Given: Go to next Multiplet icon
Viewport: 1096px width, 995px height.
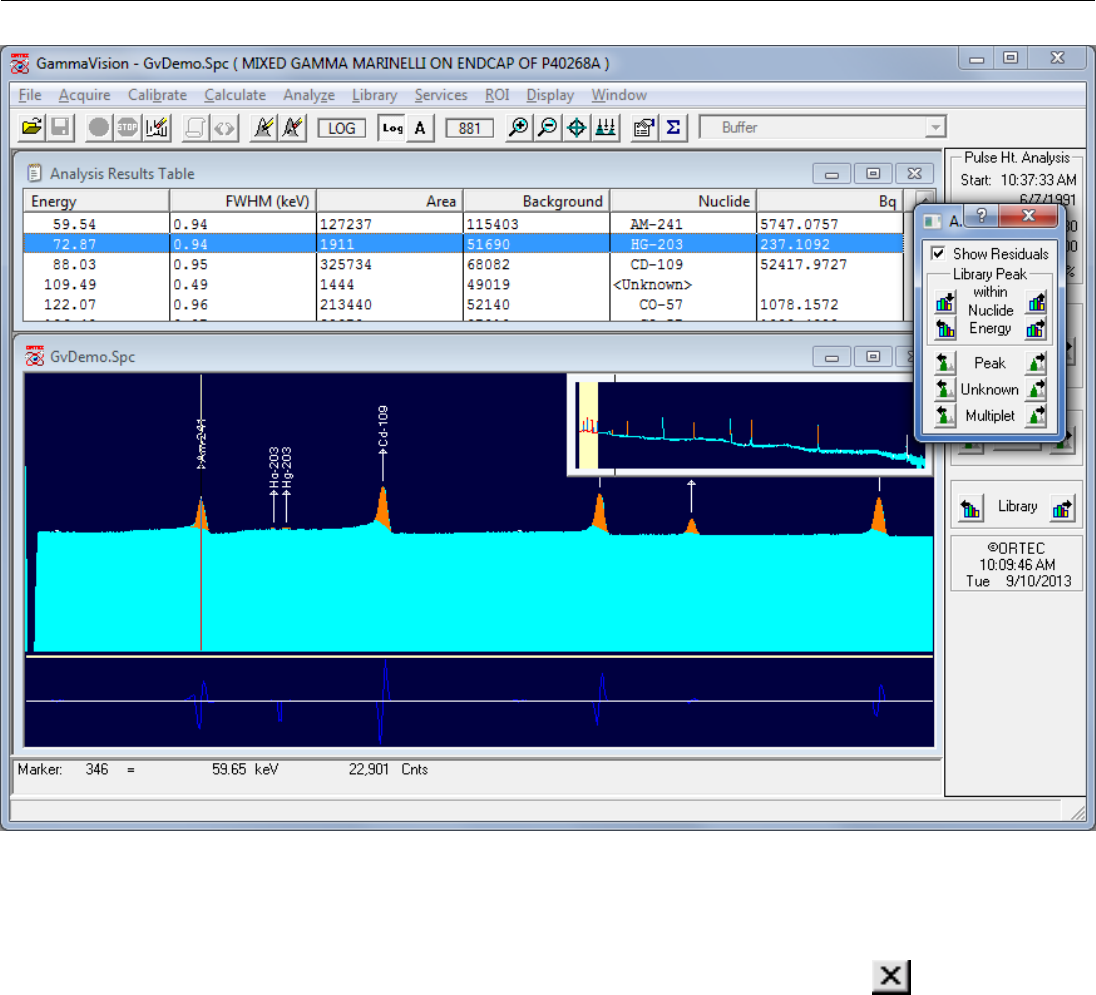Looking at the screenshot, I should [1036, 415].
